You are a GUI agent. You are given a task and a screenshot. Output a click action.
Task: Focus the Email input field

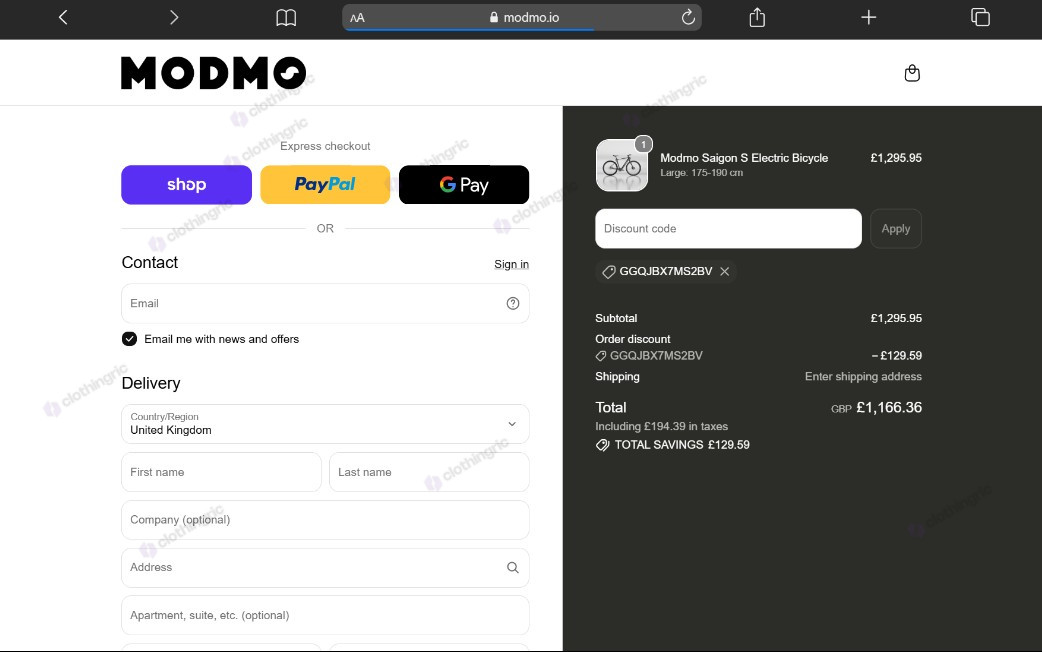click(x=325, y=304)
